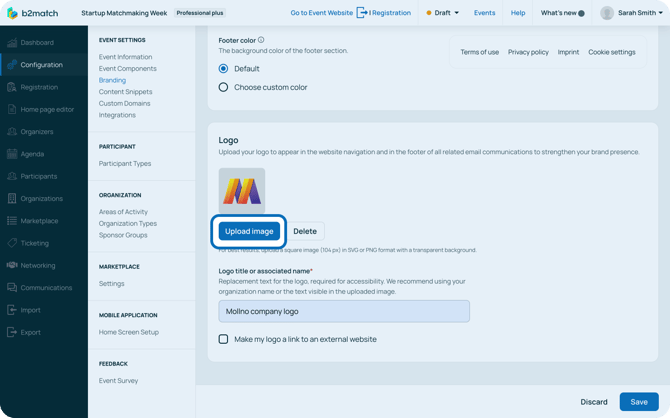
Task: Open the Help menu item
Action: tap(517, 13)
